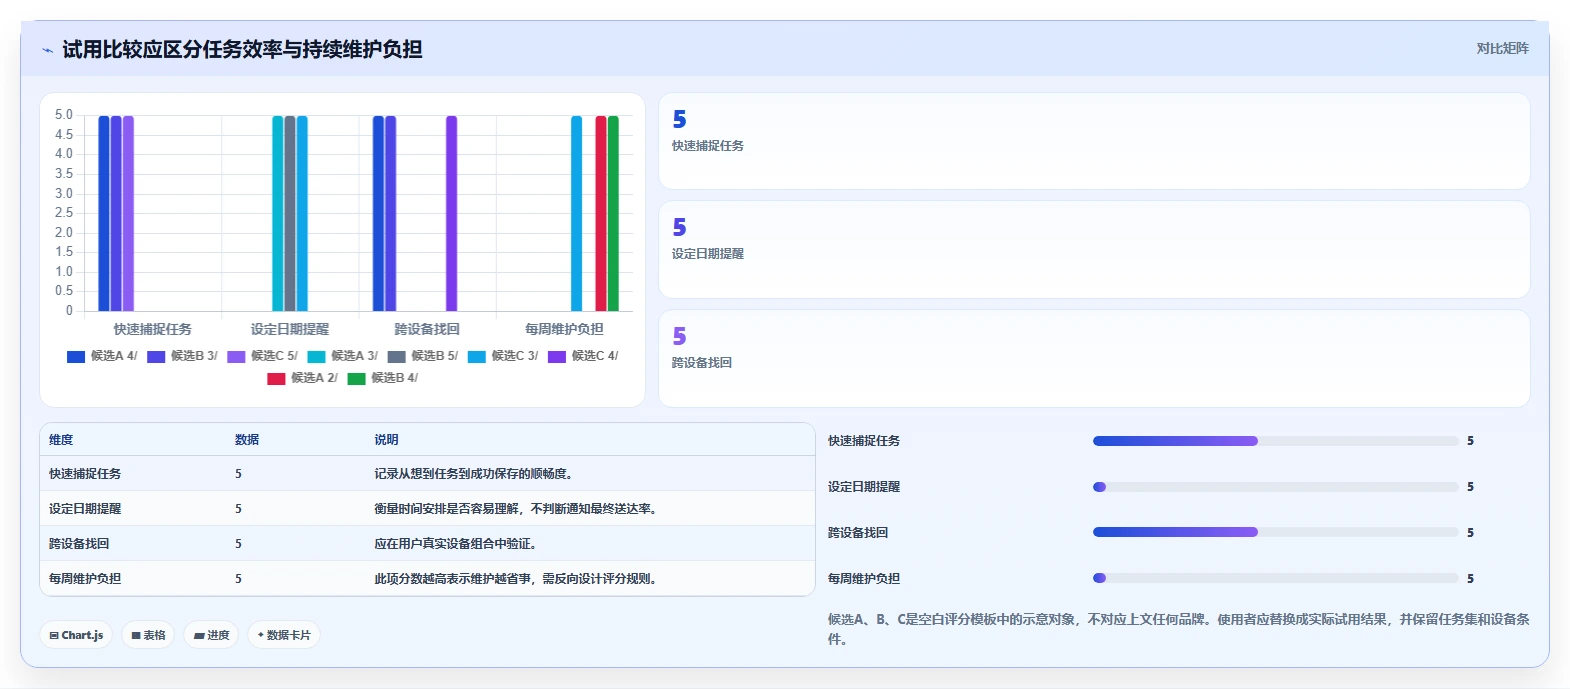Click the 对比矩阵 label in header
The height and width of the screenshot is (689, 1570).
pyautogui.click(x=1502, y=48)
